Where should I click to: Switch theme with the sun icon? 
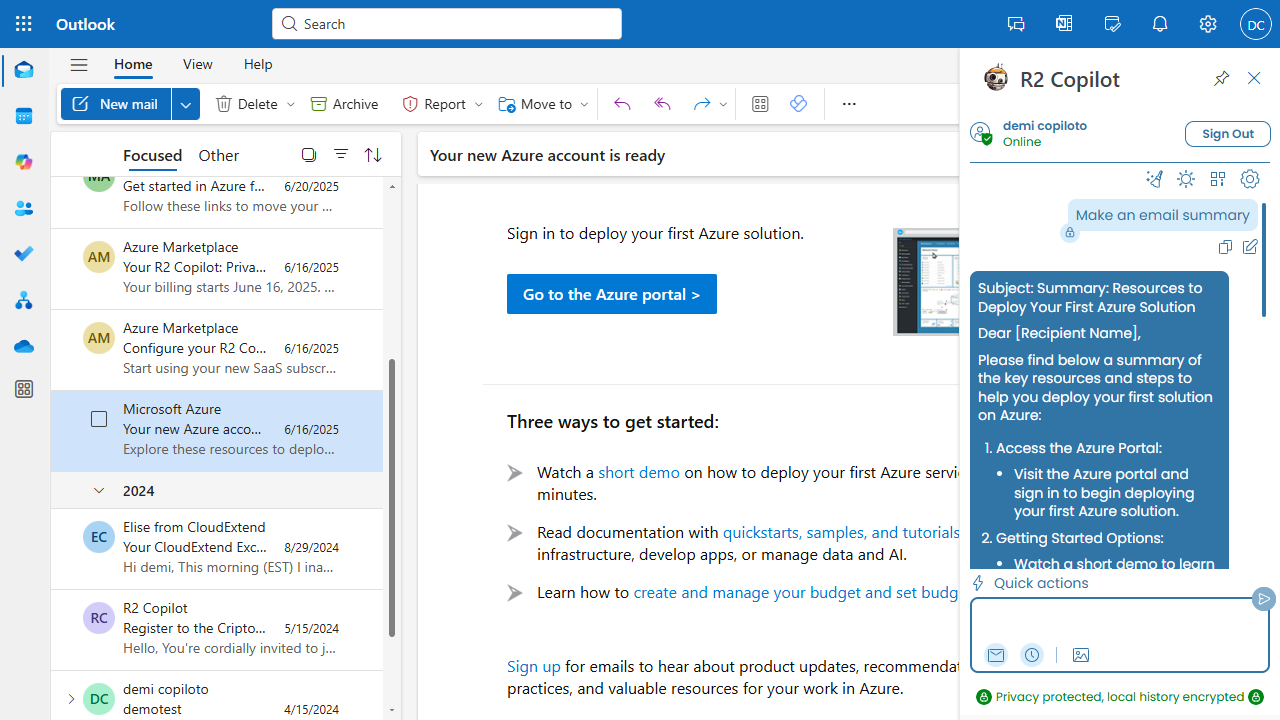click(1186, 179)
